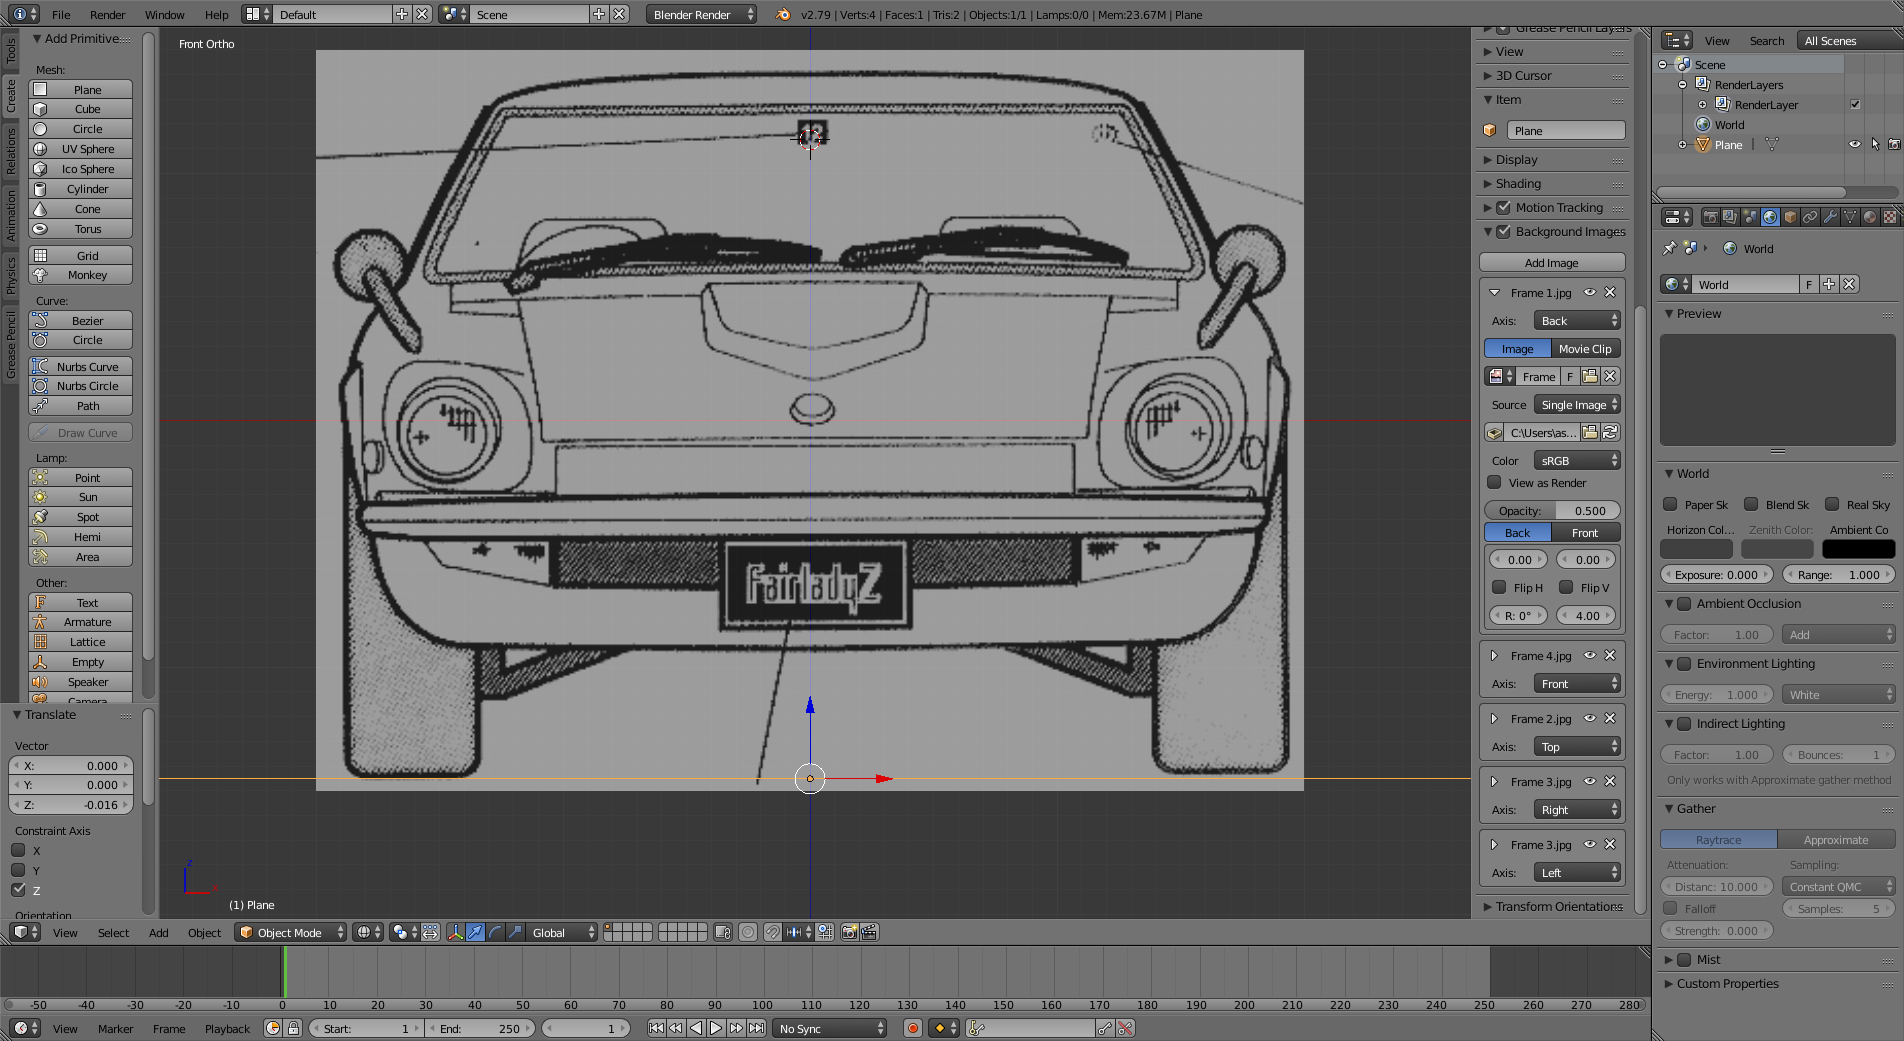Open the Render menu
The image size is (1904, 1041).
pyautogui.click(x=107, y=14)
